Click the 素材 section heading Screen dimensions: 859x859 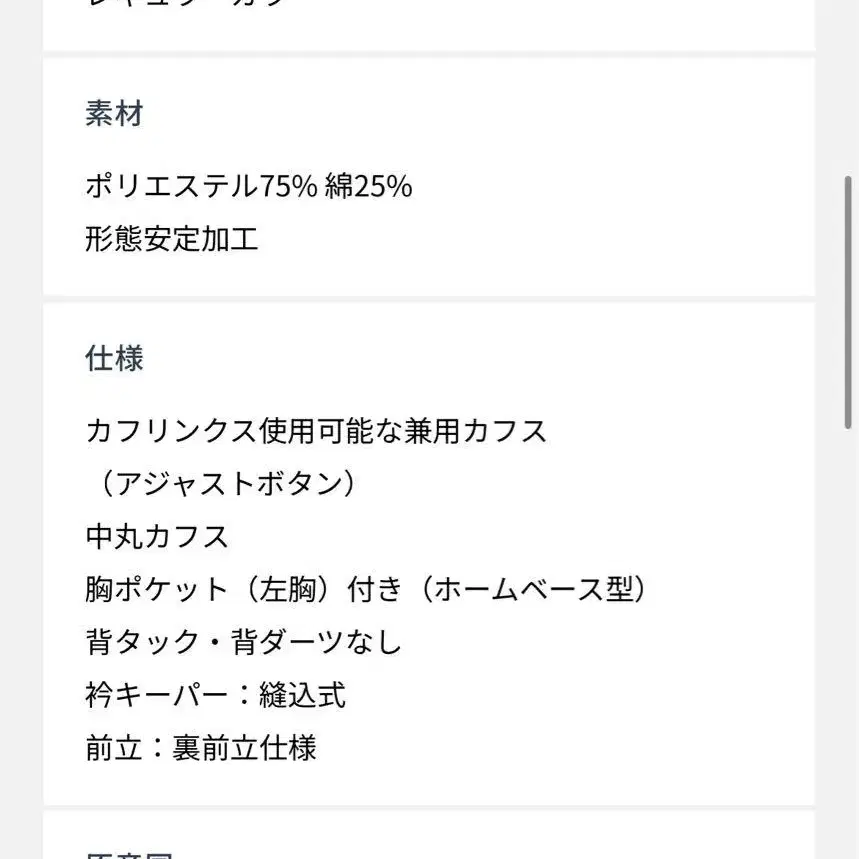[114, 114]
